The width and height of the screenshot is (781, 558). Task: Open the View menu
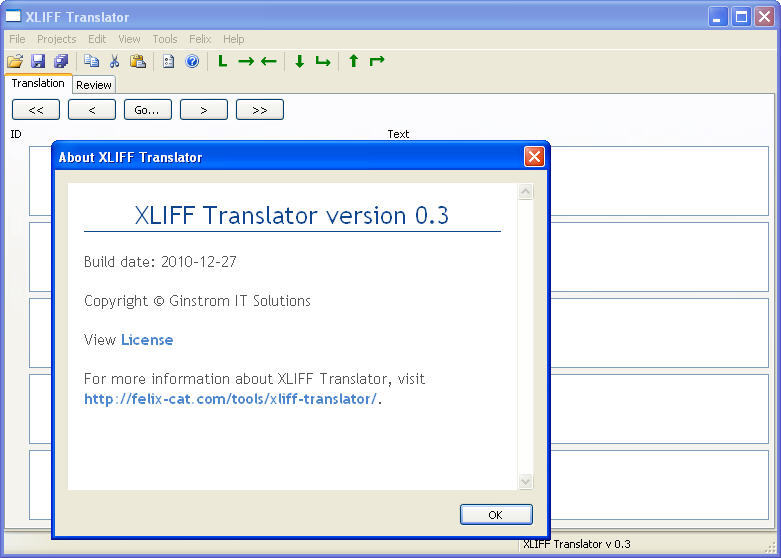[x=129, y=39]
